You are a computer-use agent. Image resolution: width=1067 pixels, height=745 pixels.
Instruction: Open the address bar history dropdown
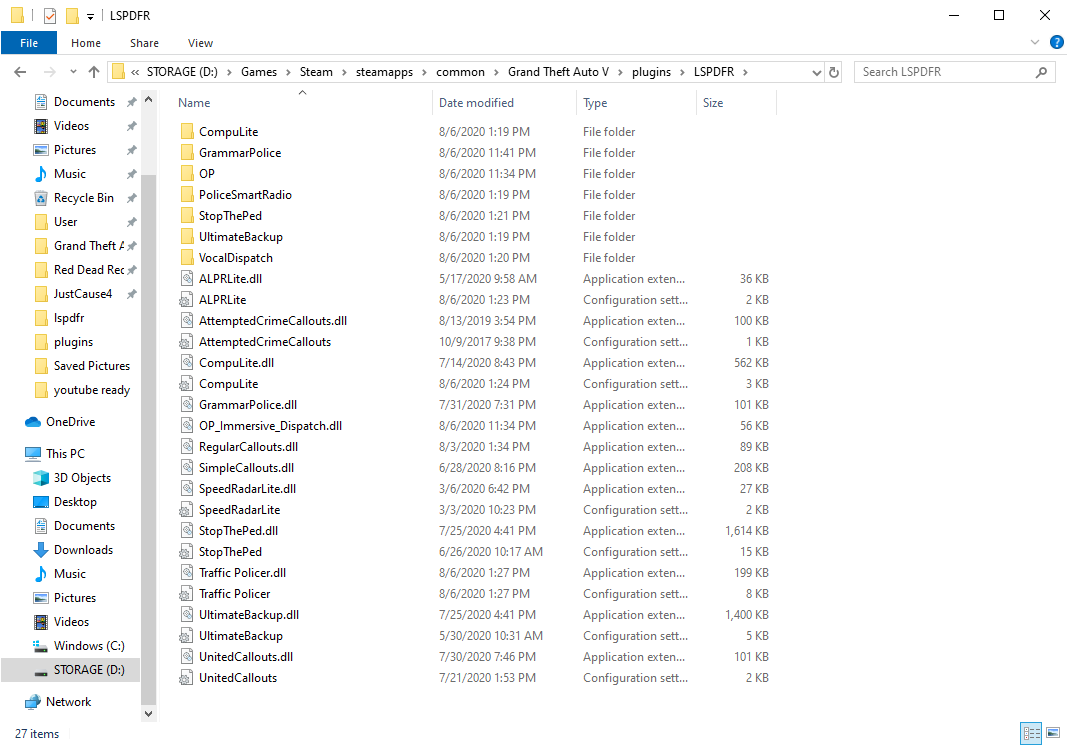click(x=817, y=72)
